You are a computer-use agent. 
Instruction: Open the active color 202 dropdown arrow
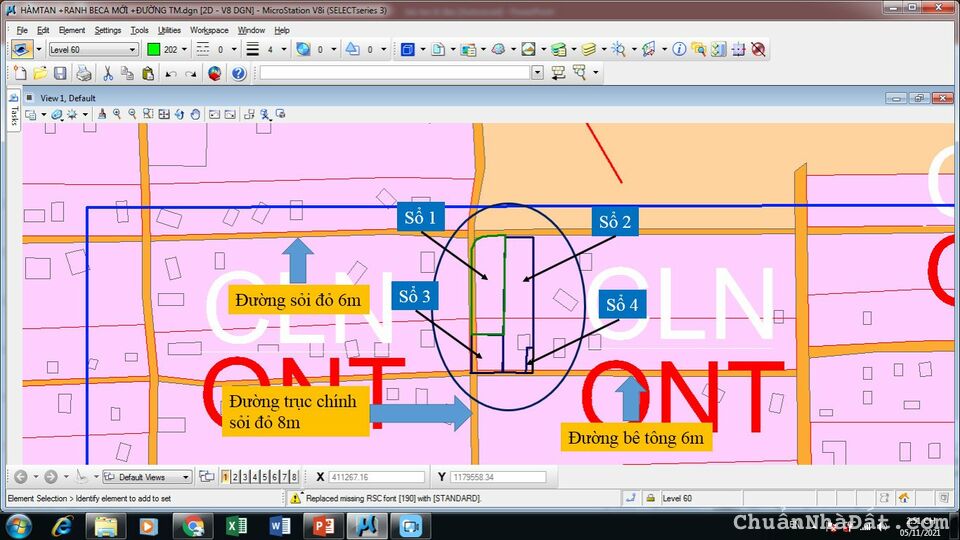pos(184,49)
